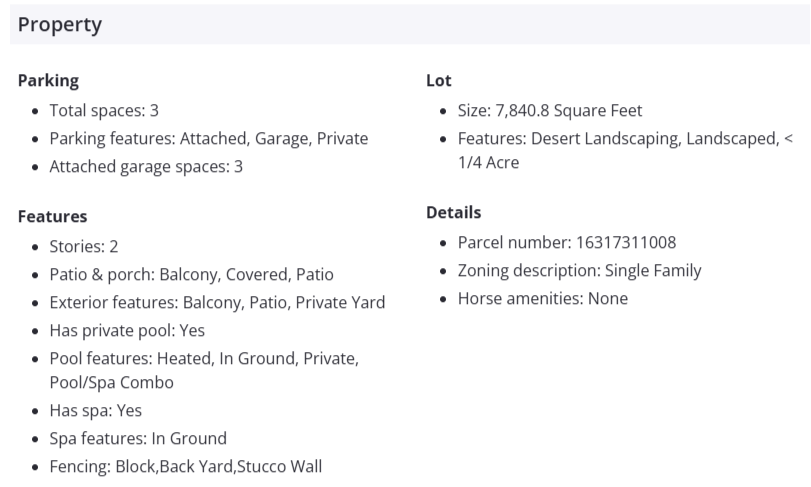Click the Fencing list entry
Viewport: 811px width, 487px height.
pyautogui.click(x=185, y=466)
